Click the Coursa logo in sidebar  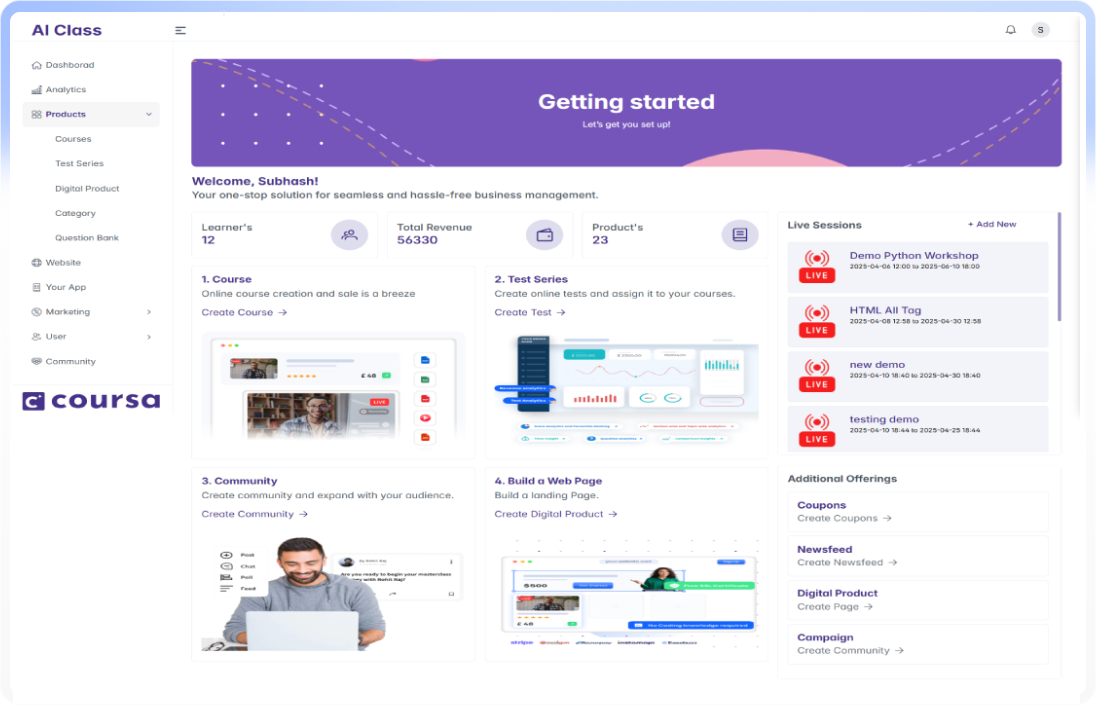[x=91, y=401]
